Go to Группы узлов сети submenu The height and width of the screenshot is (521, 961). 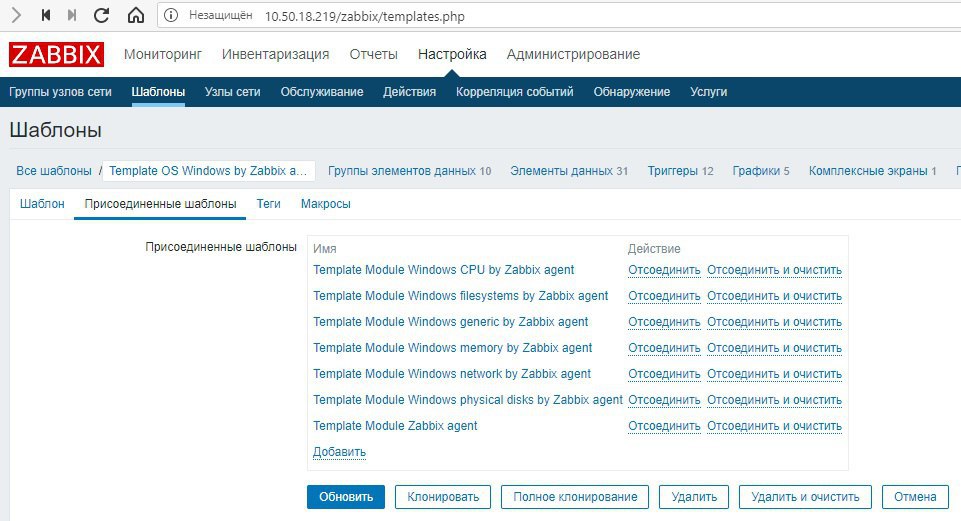tap(60, 92)
